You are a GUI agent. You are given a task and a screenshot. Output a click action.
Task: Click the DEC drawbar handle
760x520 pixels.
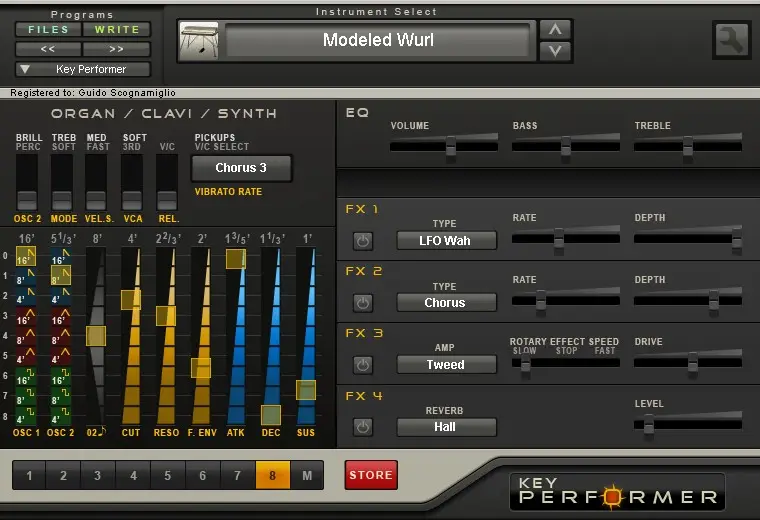271,415
